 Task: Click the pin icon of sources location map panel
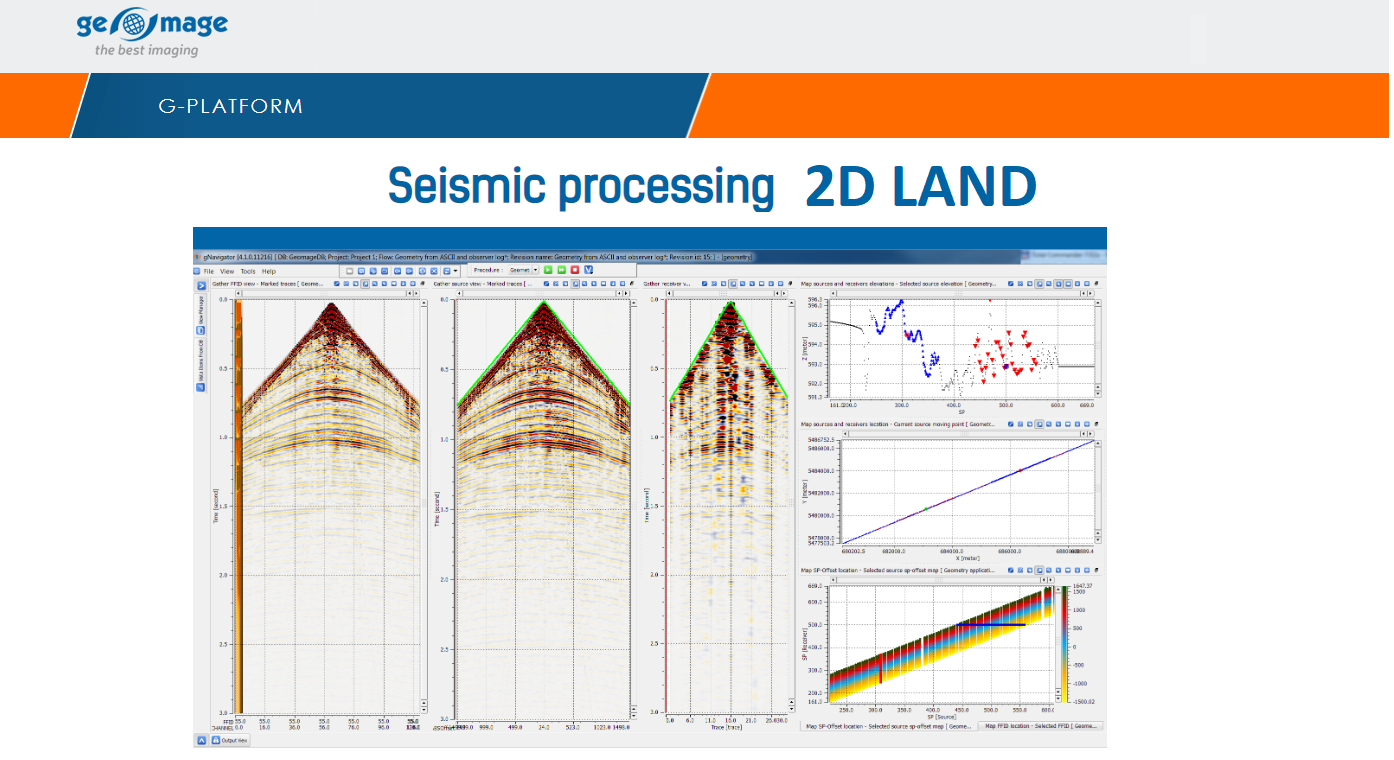tap(1096, 424)
